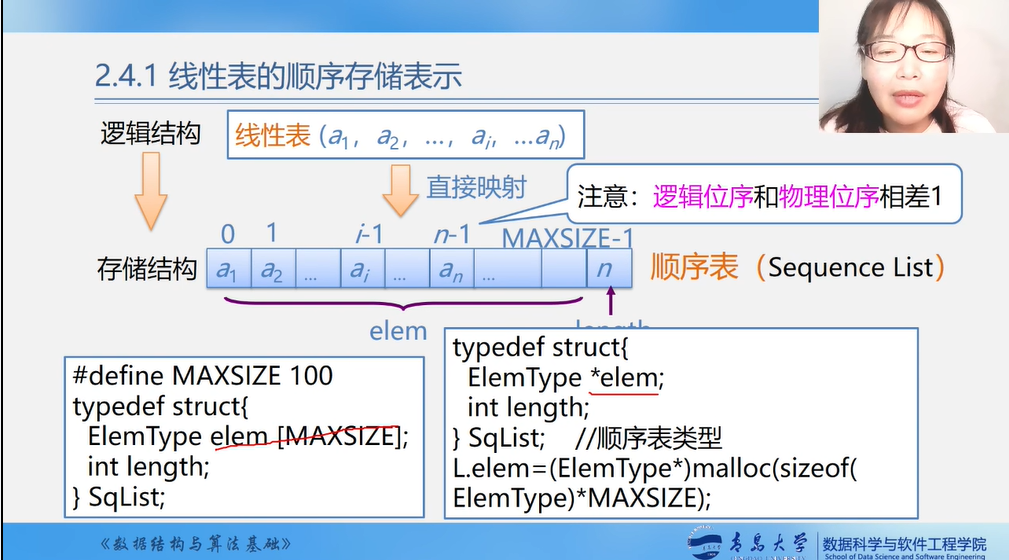Click the magenta 逻辑位序 text in callout
The width and height of the screenshot is (1009, 560).
pos(702,196)
